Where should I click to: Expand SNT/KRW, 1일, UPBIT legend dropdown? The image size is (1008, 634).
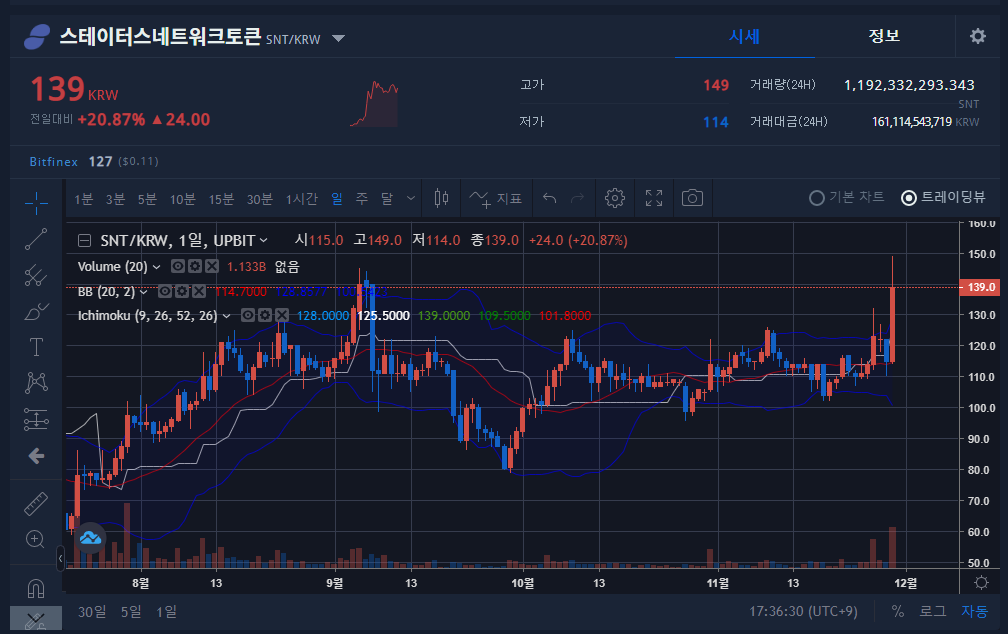[263, 240]
